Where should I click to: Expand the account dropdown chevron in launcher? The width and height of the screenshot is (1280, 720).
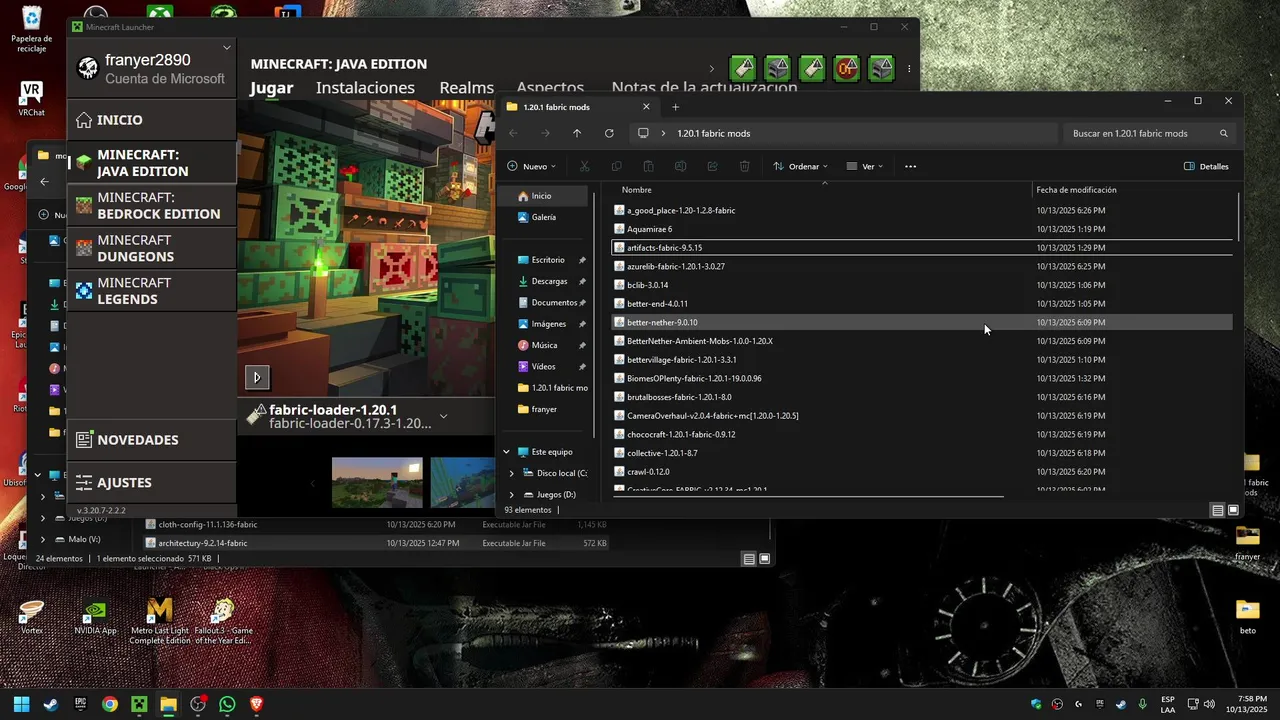227,47
